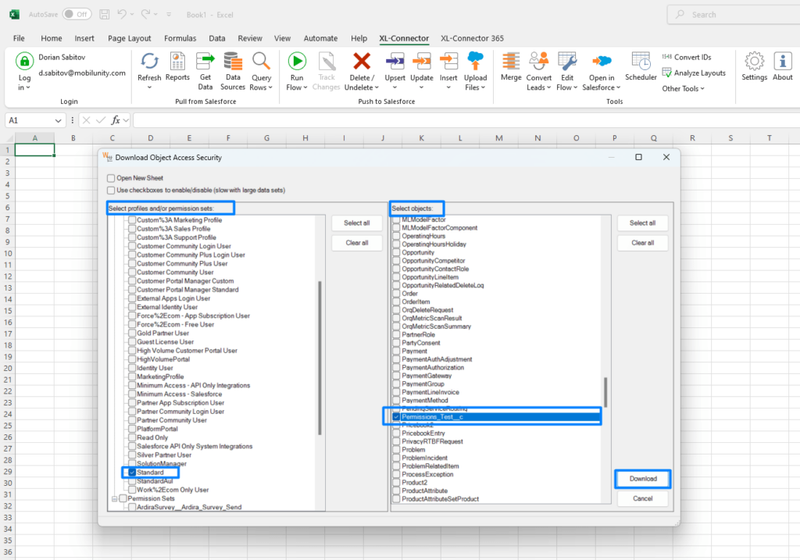Open the Reports tool
800x560 pixels.
[x=178, y=67]
